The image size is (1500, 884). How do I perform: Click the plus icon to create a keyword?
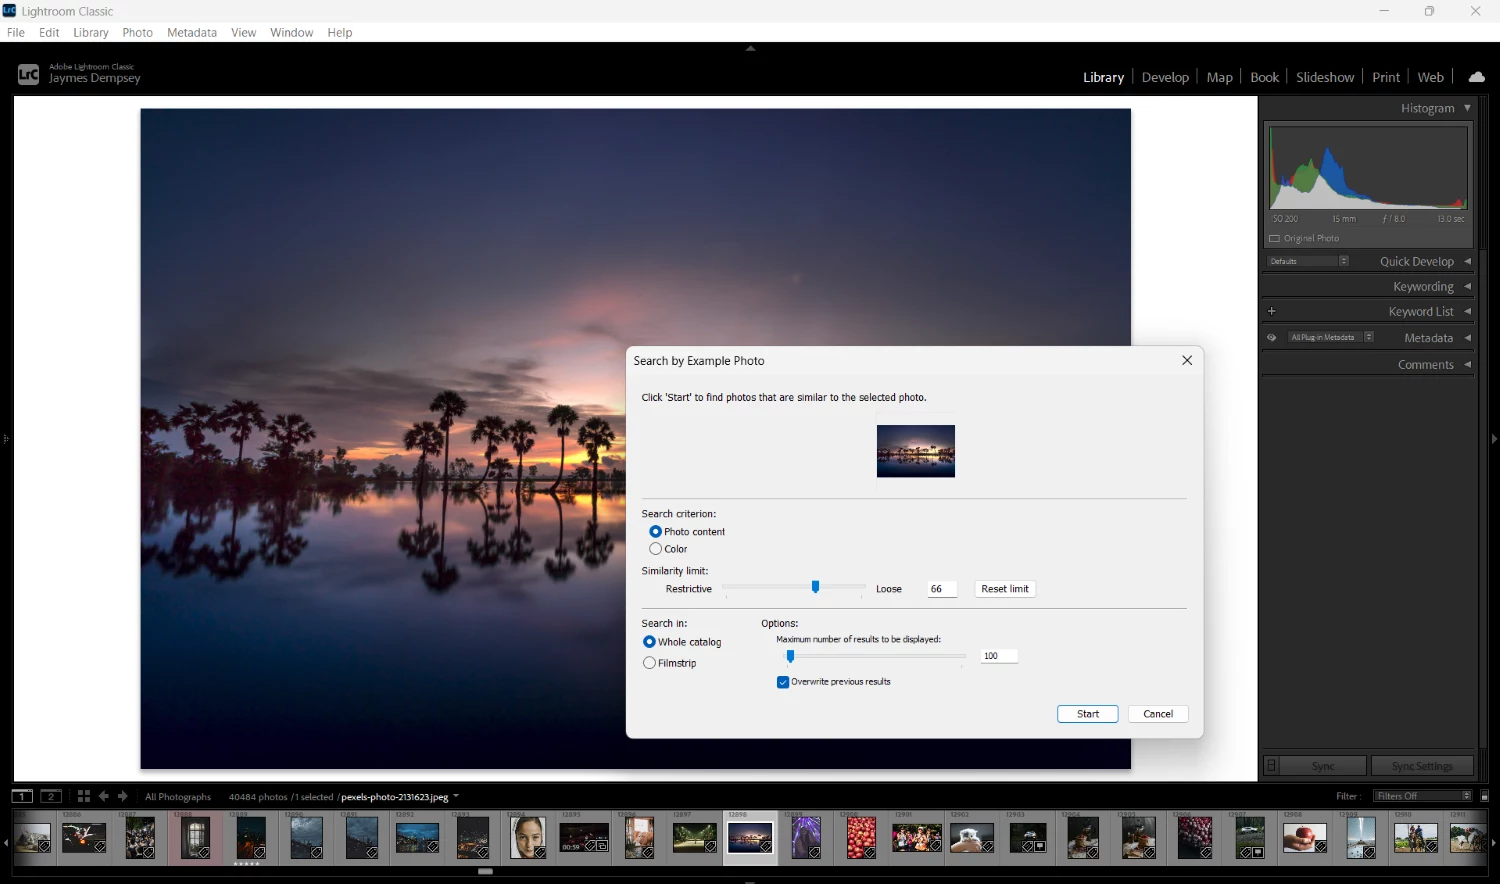(1271, 311)
